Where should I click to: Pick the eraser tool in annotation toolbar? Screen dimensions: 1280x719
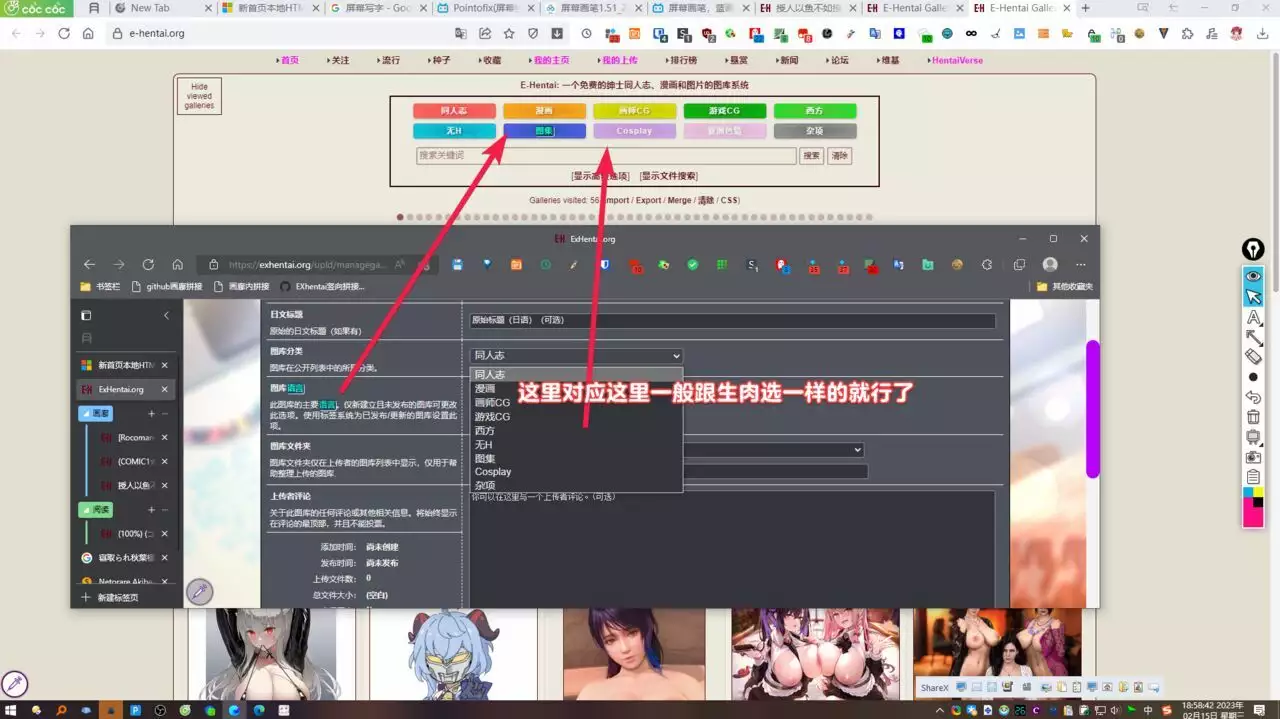[1253, 356]
